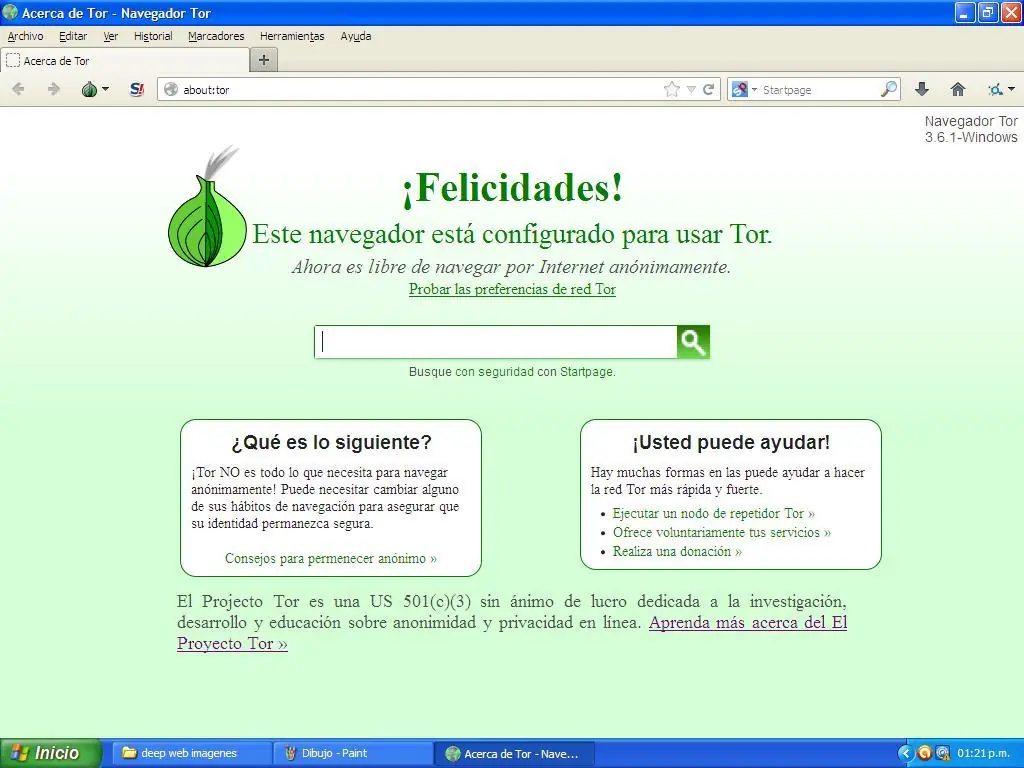Viewport: 1024px width, 768px height.
Task: Bookmark page with star icon
Action: pyautogui.click(x=671, y=89)
